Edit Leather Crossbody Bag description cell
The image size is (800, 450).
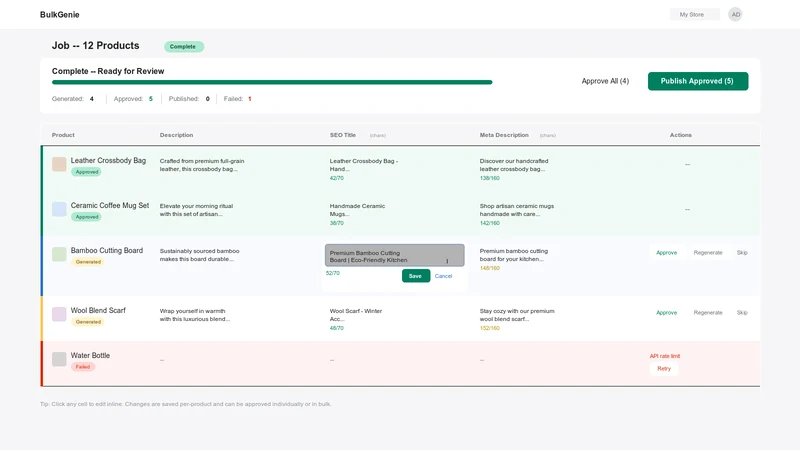202,165
